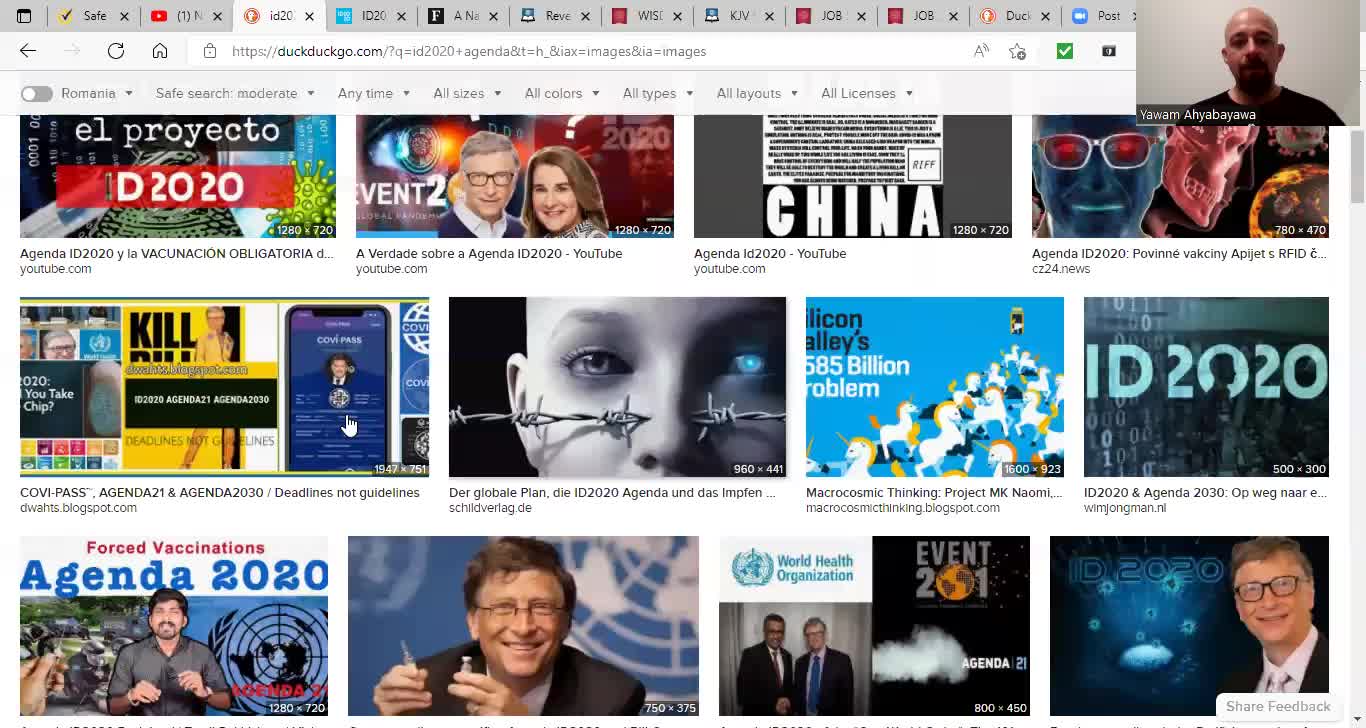Click the duckduckgo.com address bar URL
This screenshot has width=1366, height=728.
tap(469, 51)
